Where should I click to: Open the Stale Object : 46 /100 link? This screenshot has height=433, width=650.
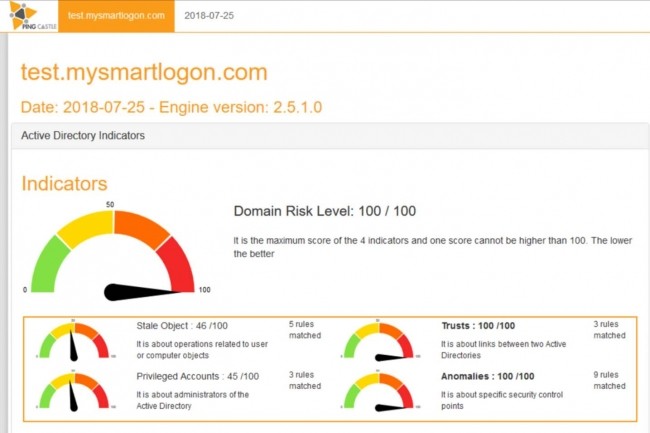(x=182, y=326)
